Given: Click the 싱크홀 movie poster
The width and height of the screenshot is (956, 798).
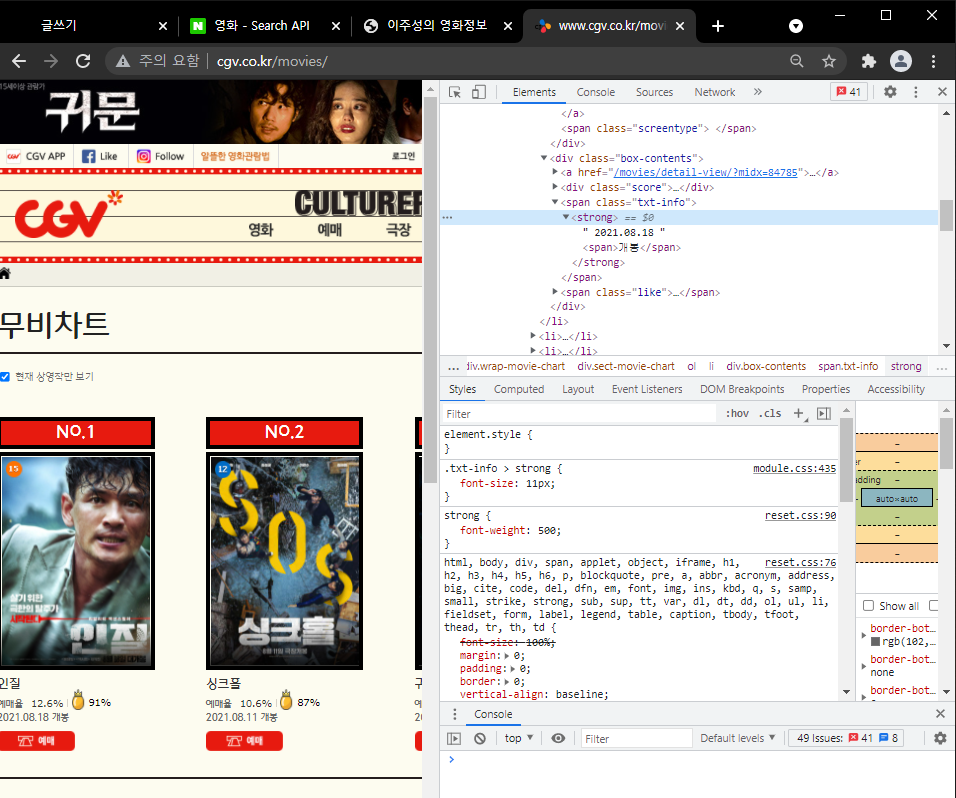Looking at the screenshot, I should point(284,561).
